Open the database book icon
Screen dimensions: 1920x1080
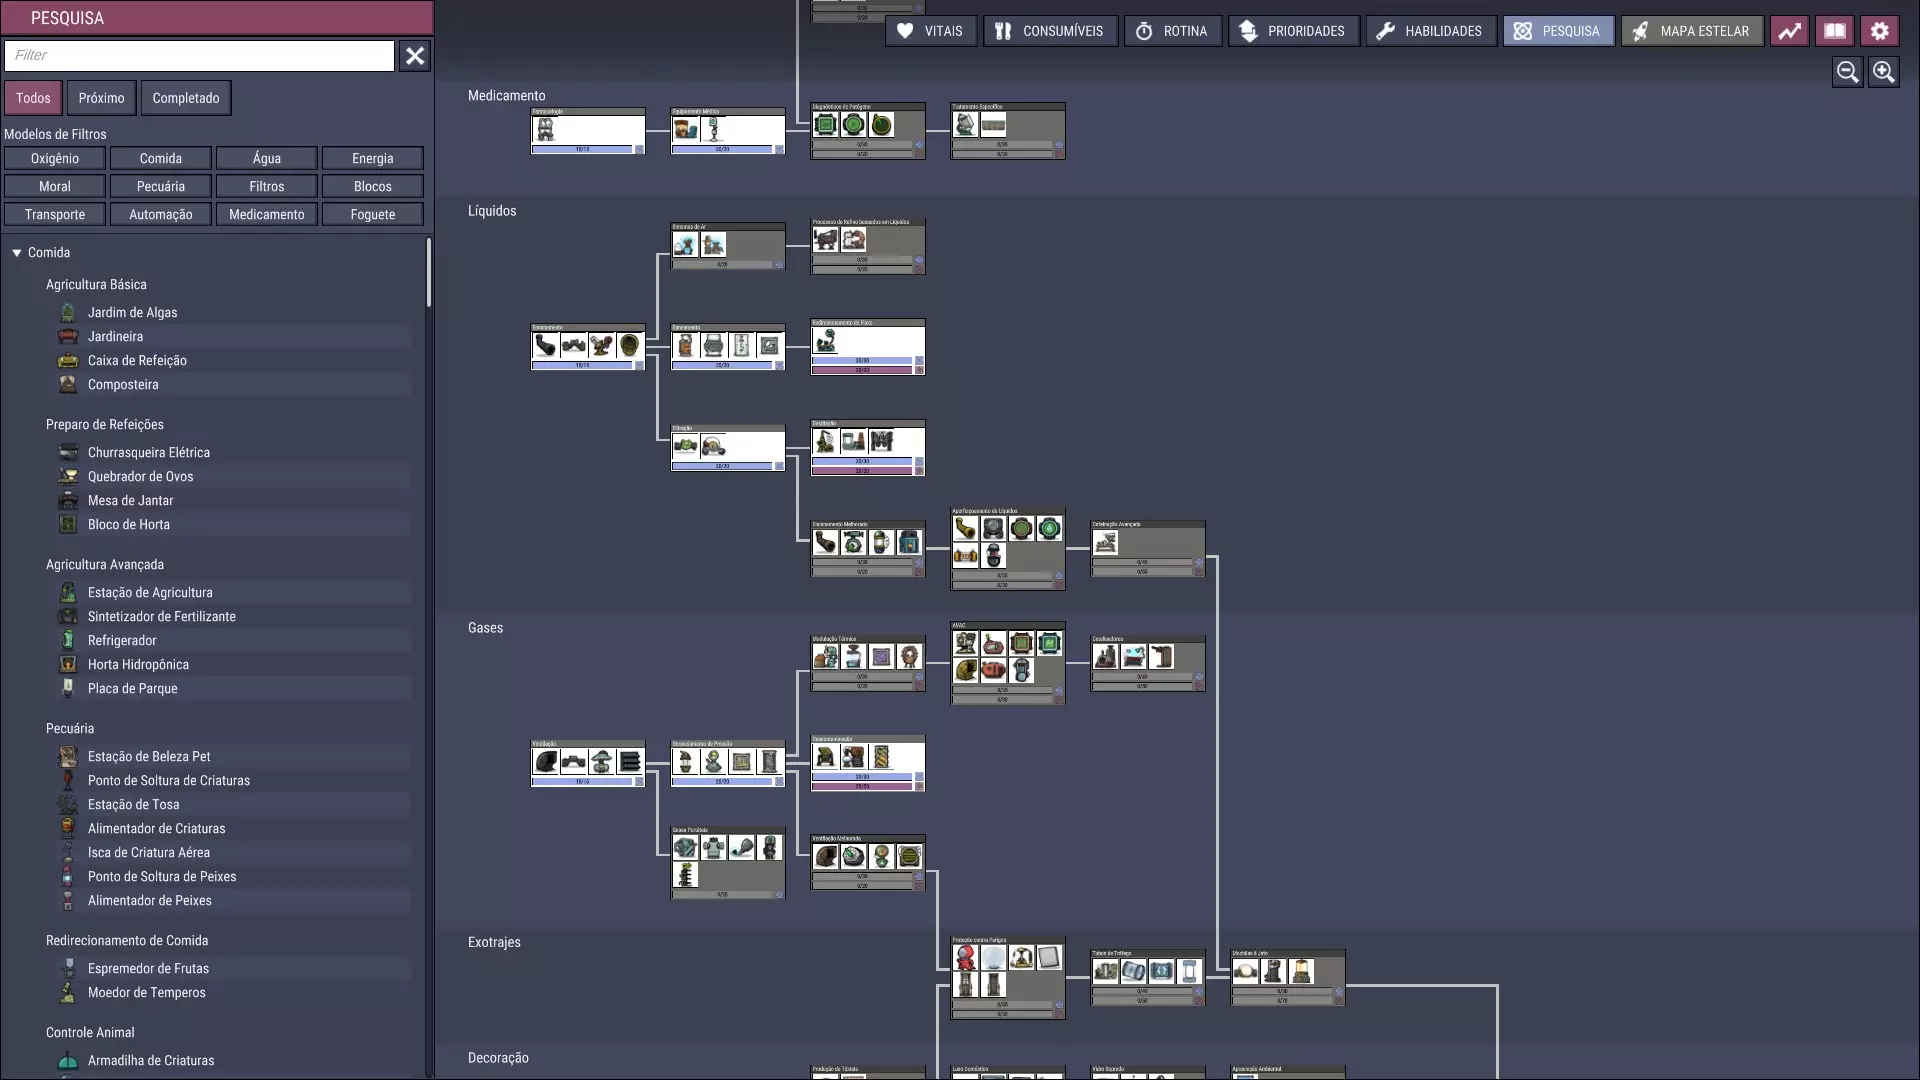click(x=1834, y=31)
